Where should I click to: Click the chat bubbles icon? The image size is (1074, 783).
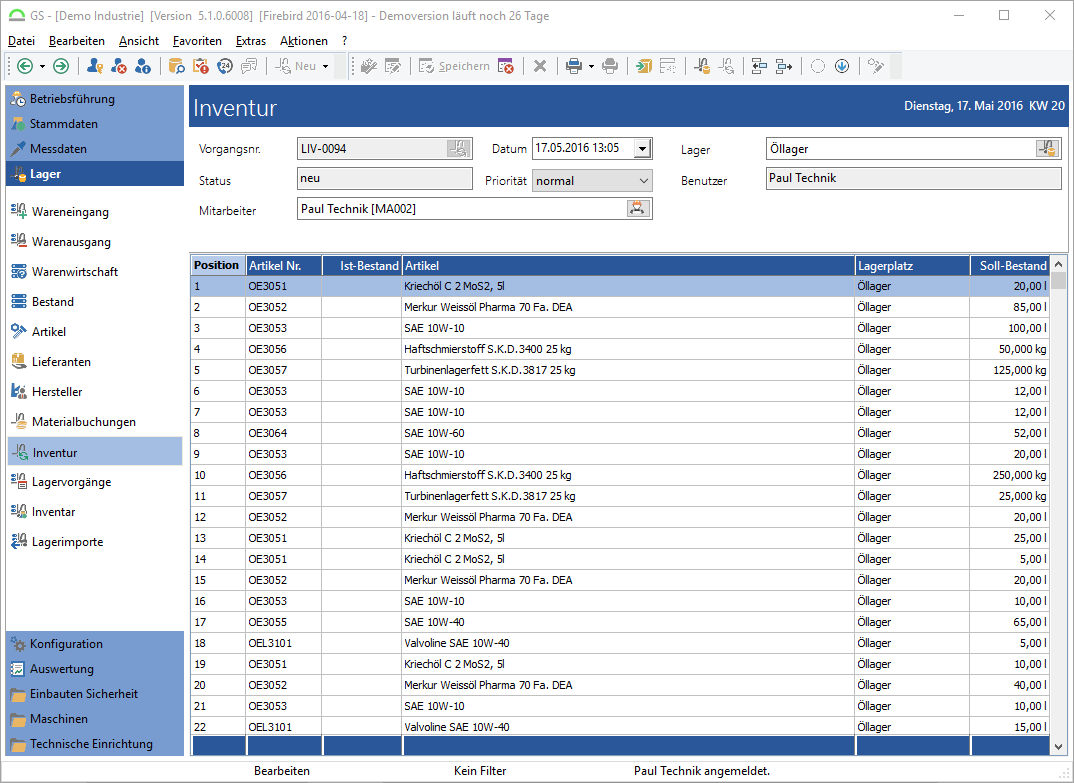pos(249,66)
